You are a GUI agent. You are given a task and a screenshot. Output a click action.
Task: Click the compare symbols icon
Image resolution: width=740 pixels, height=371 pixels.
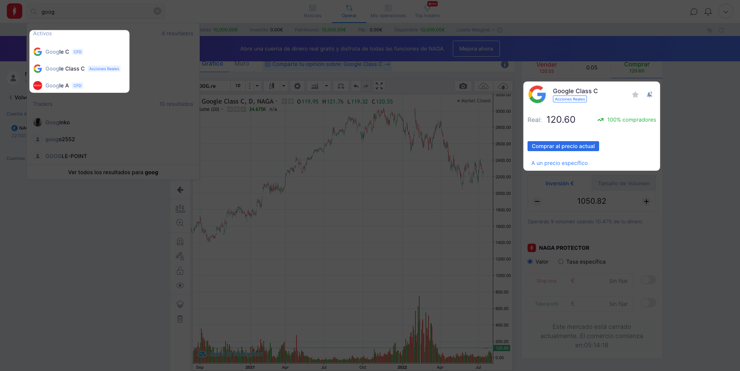click(x=340, y=86)
